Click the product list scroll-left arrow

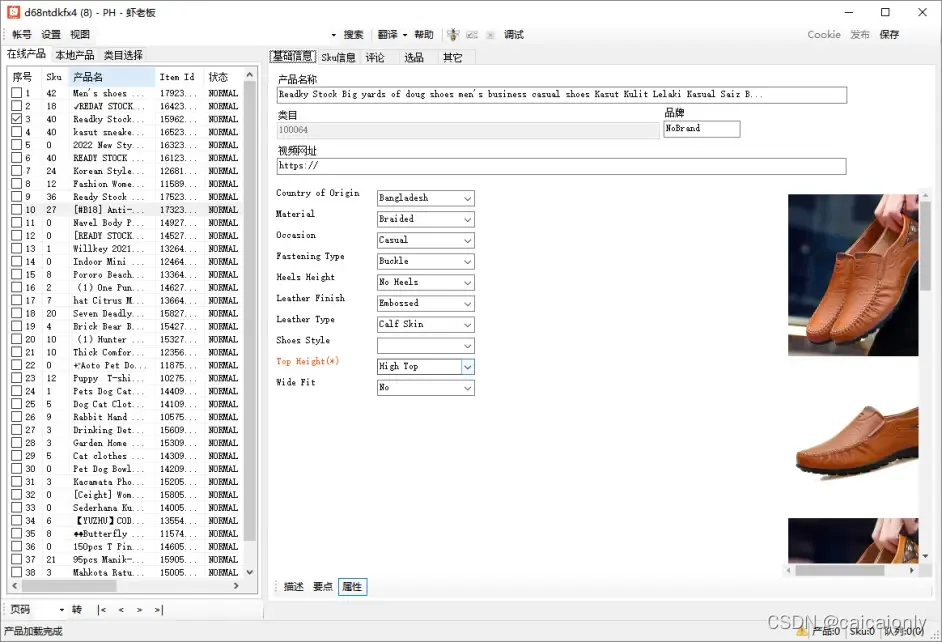pos(15,586)
